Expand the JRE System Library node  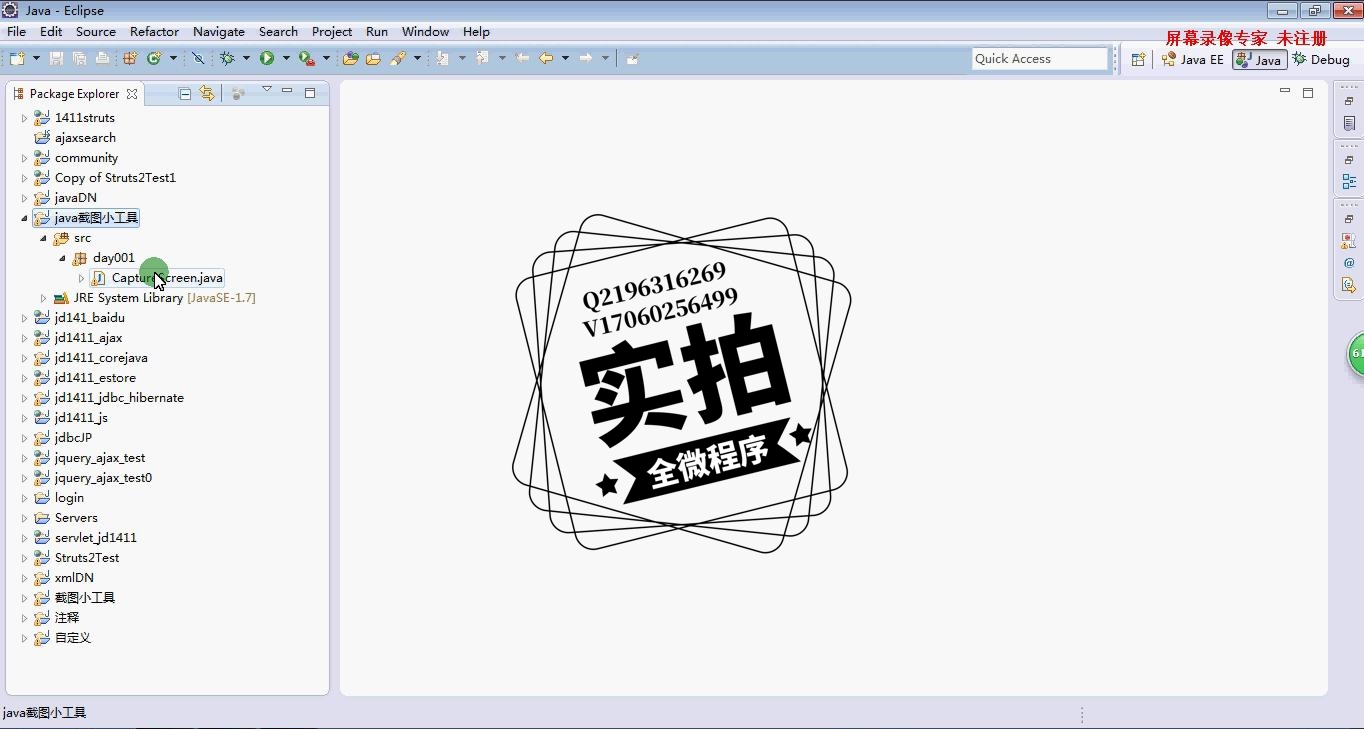coord(43,297)
